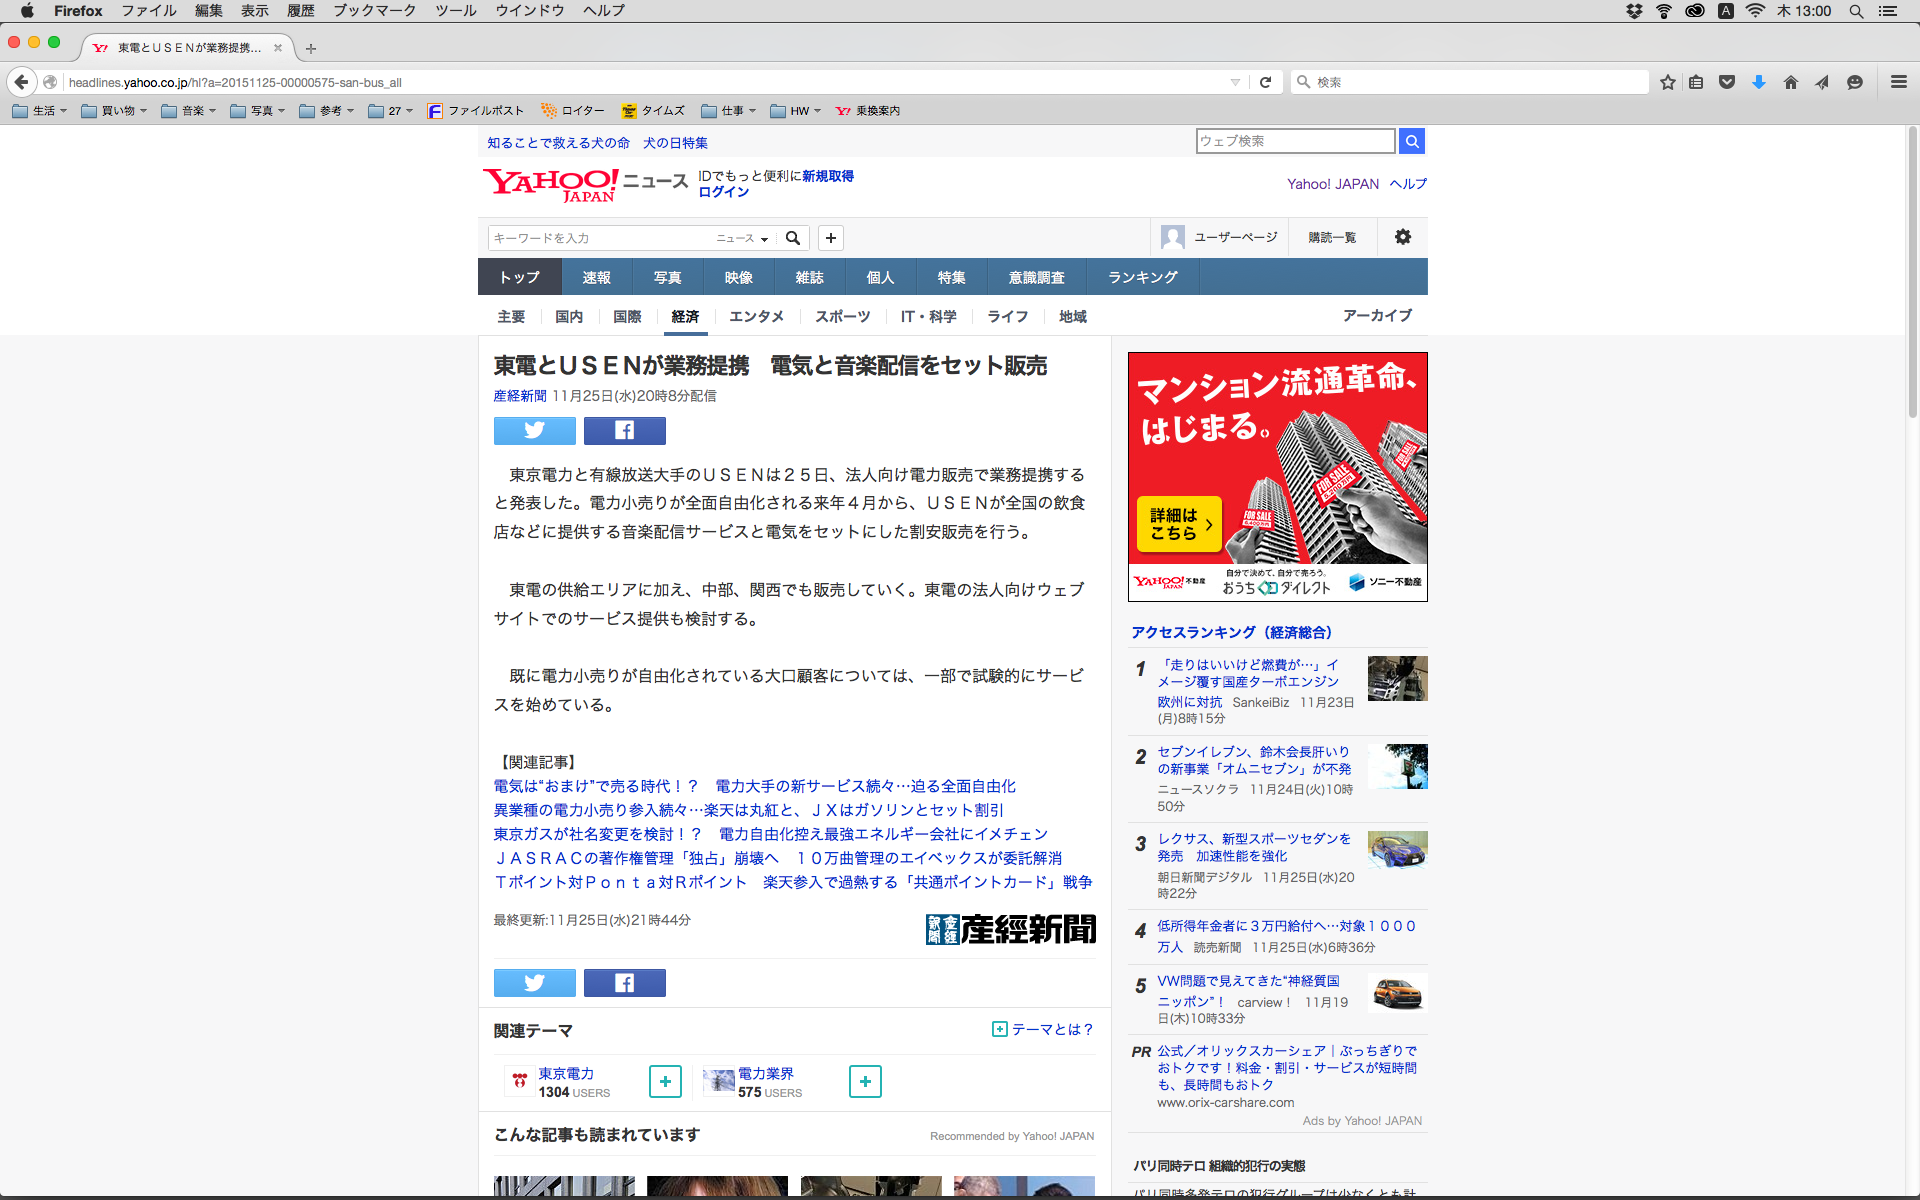Open the Firefox downloads arrow icon
The height and width of the screenshot is (1200, 1920).
[x=1758, y=82]
